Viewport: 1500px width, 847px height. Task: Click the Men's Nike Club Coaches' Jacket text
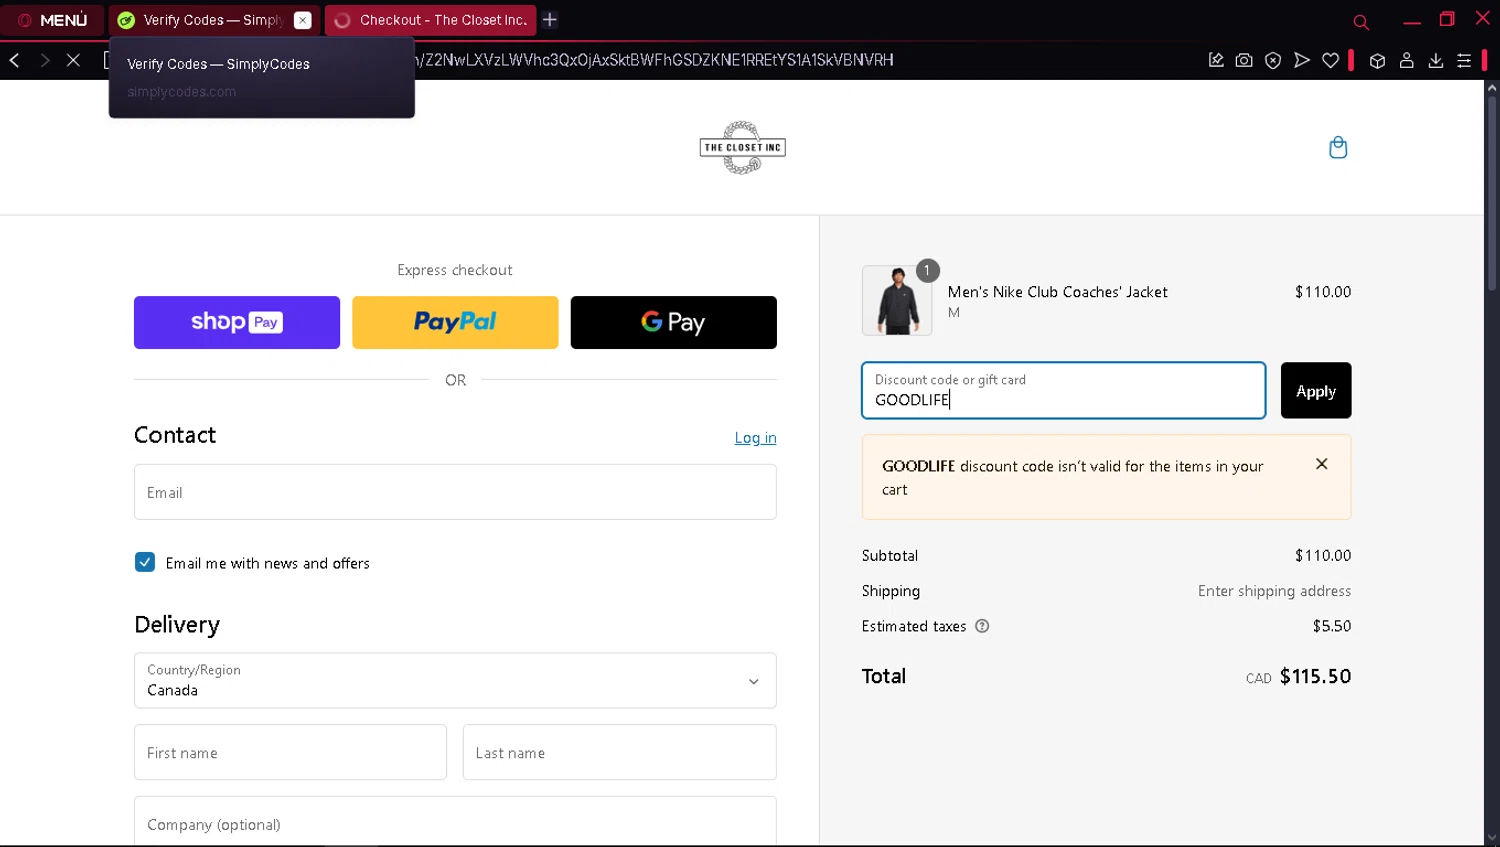pos(1057,292)
